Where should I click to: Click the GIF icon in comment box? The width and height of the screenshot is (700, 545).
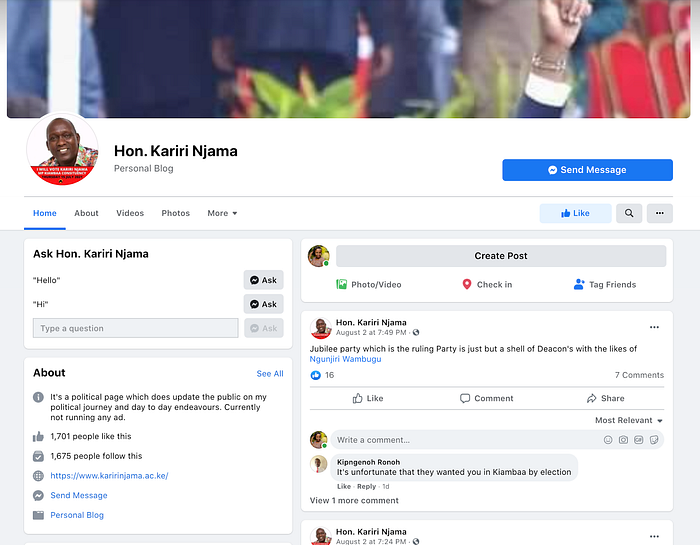(639, 440)
